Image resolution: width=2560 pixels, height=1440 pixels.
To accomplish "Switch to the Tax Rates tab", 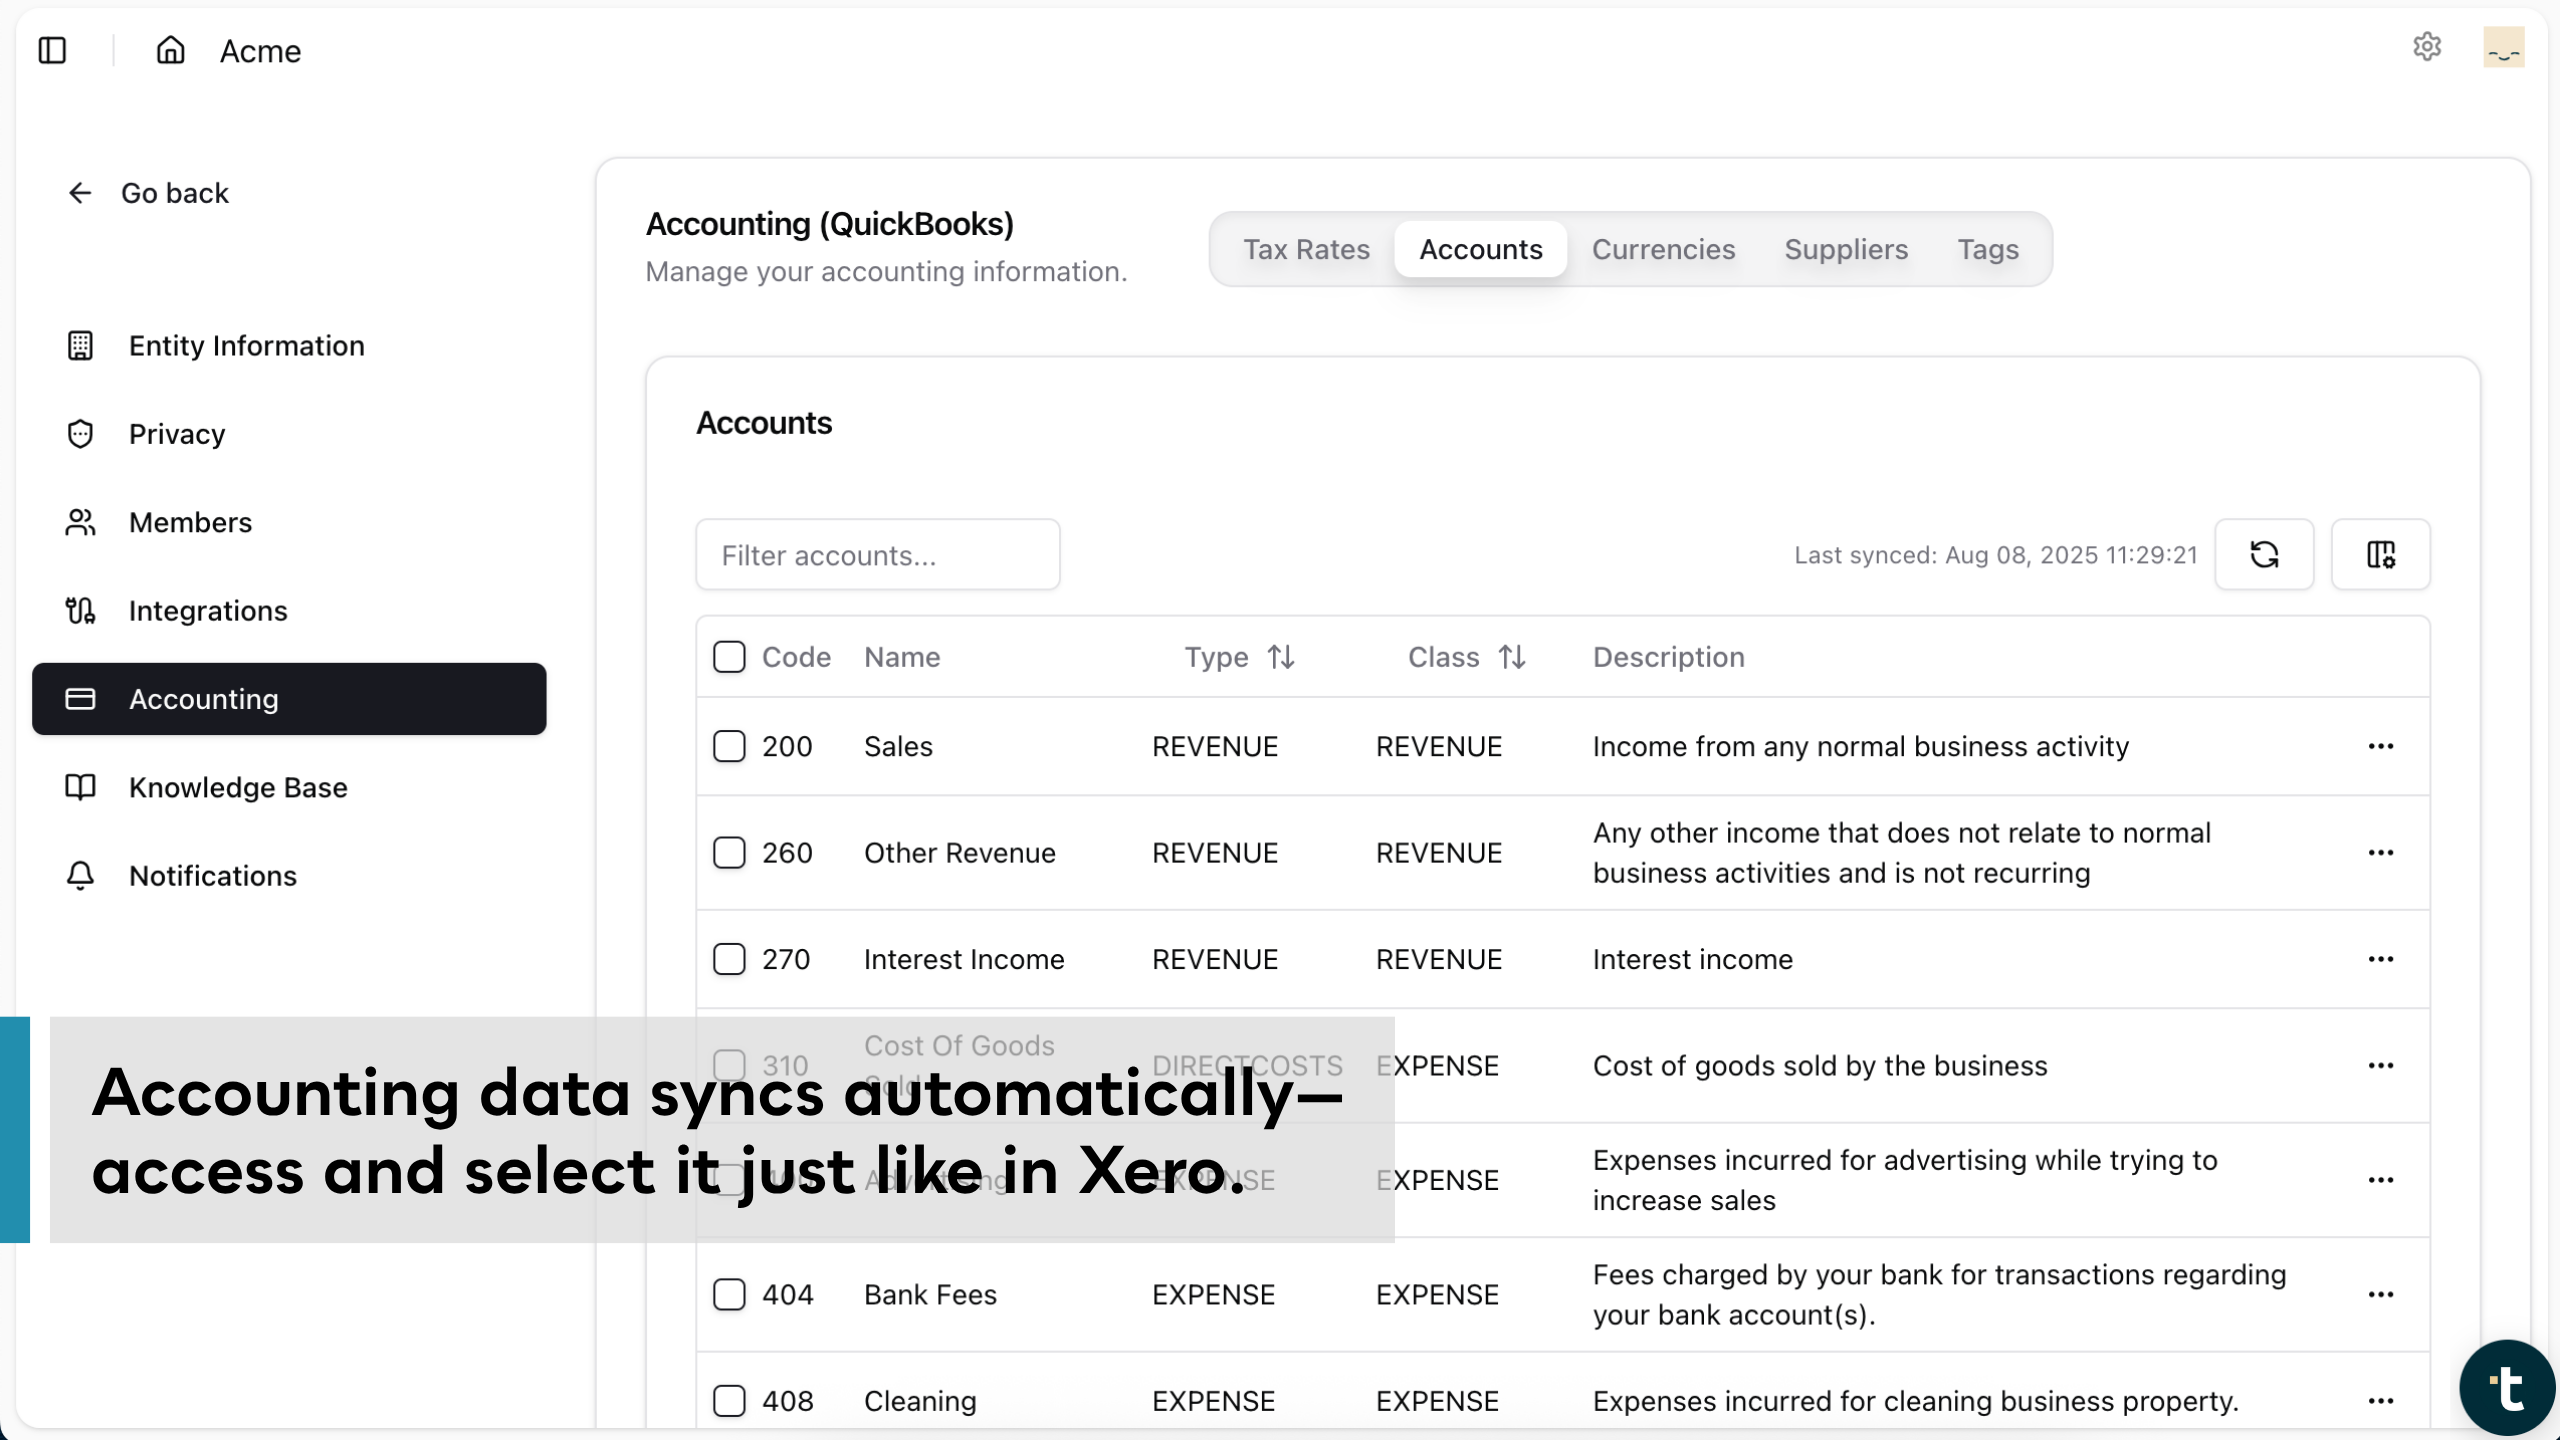I will (x=1306, y=249).
